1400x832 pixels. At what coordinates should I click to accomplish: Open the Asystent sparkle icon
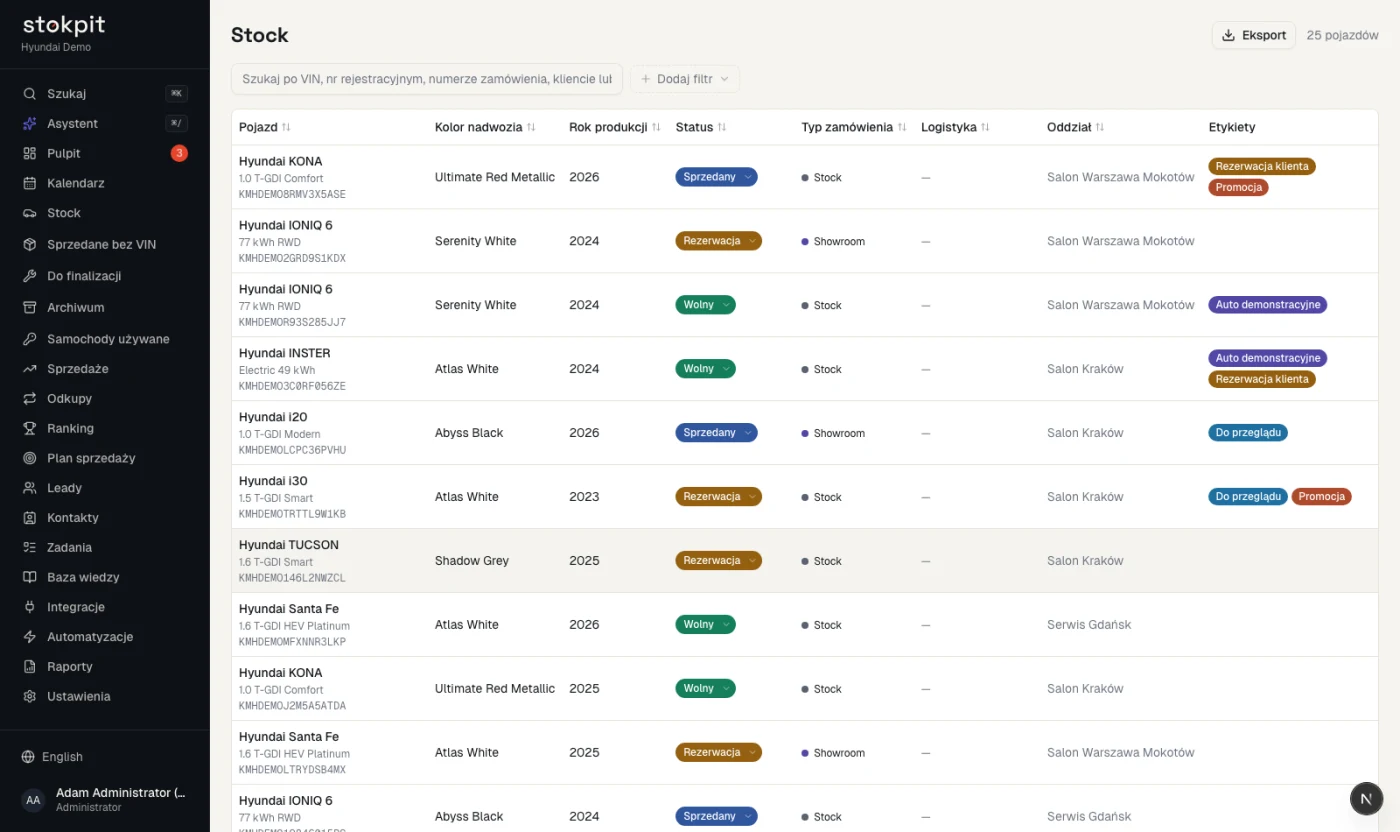pos(29,124)
